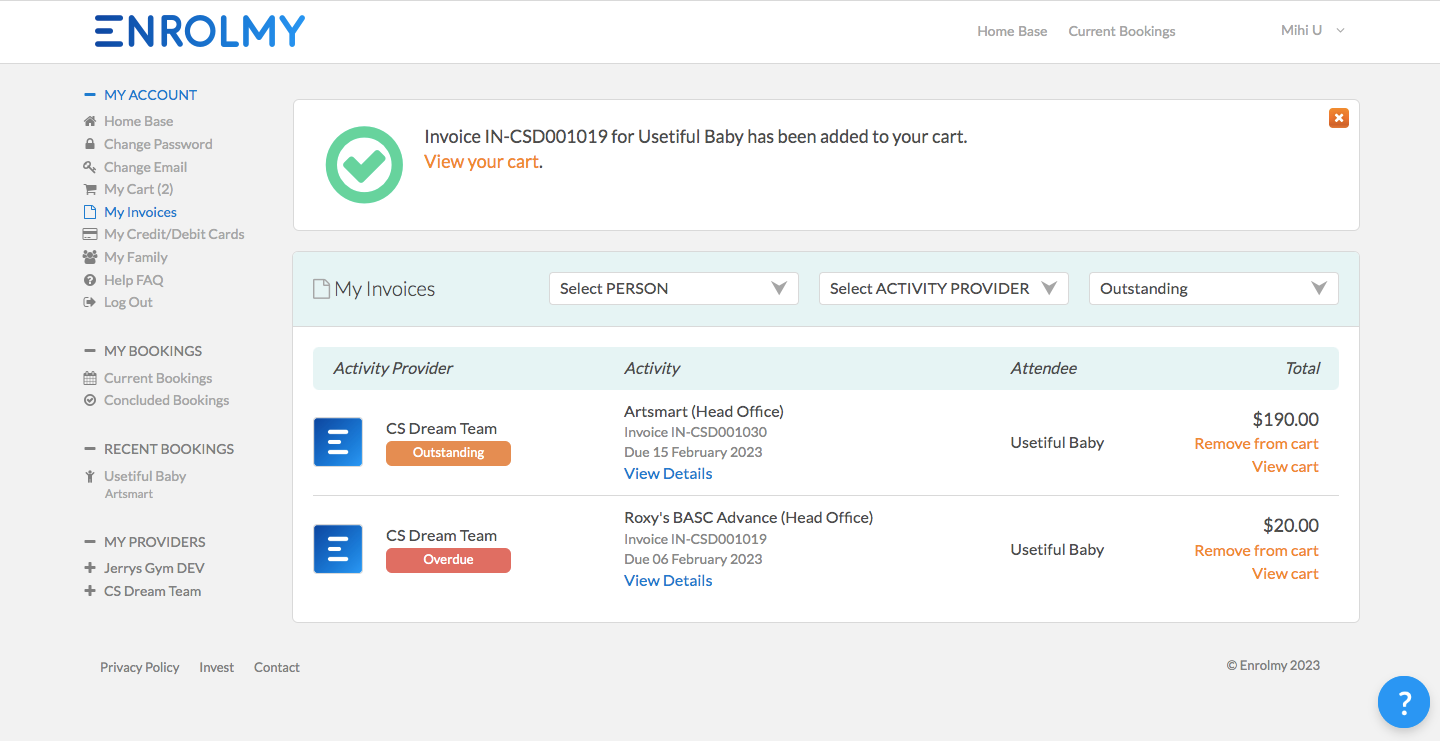Click View your cart link in banner
This screenshot has width=1440, height=741.
click(481, 161)
